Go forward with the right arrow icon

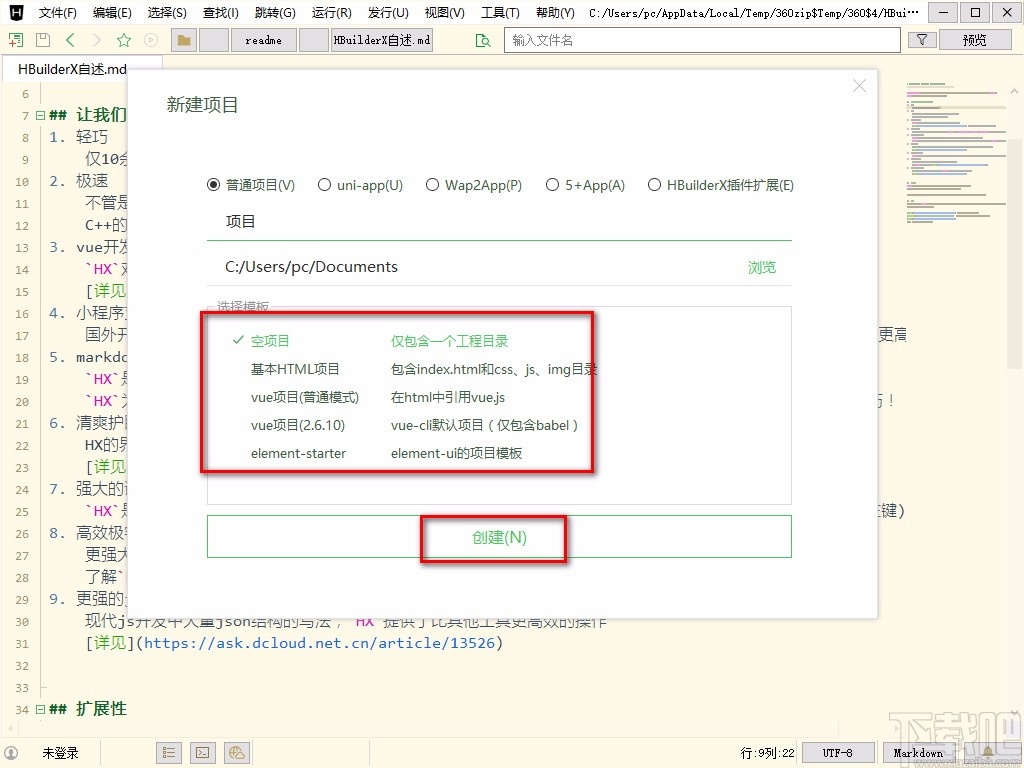click(97, 40)
